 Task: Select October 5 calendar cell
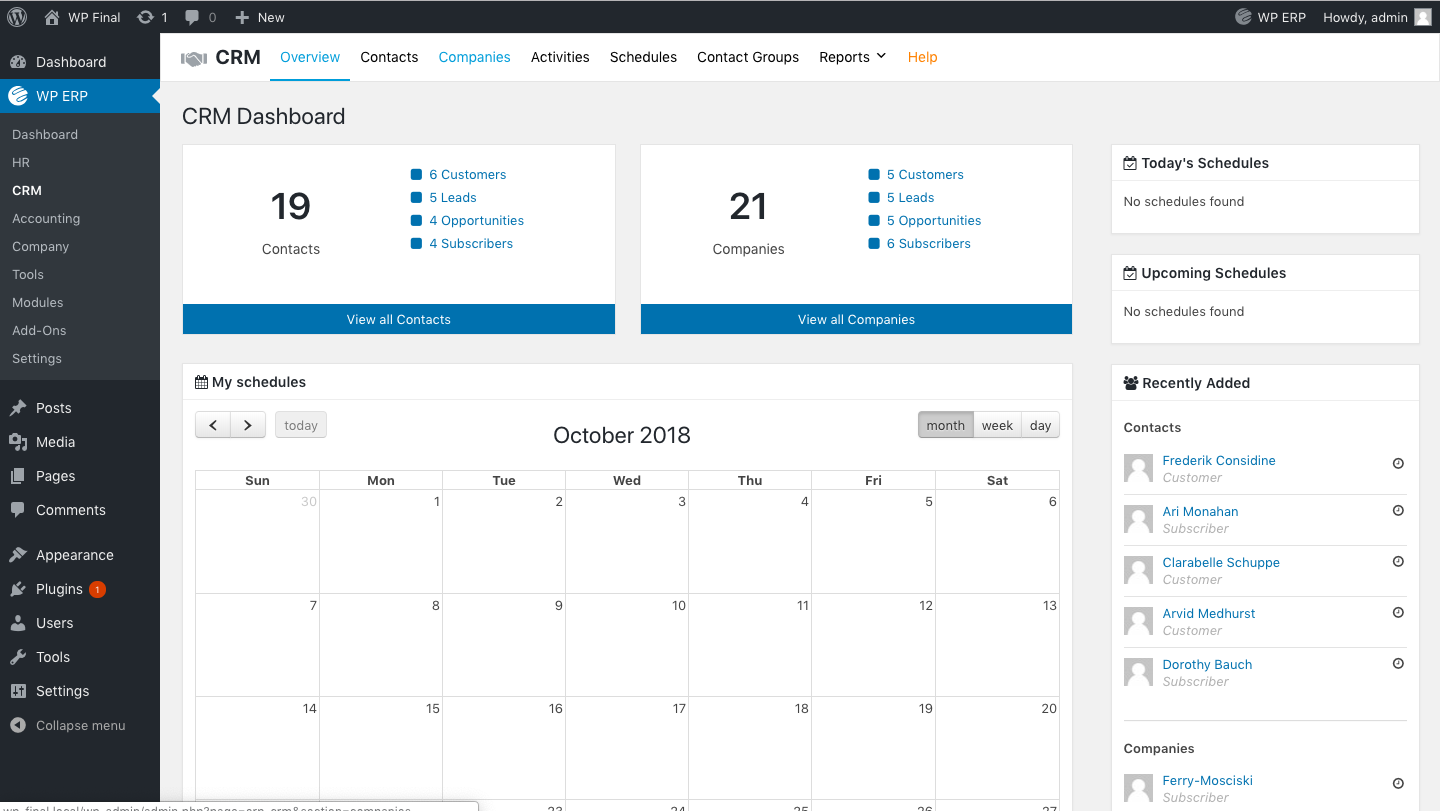click(873, 541)
